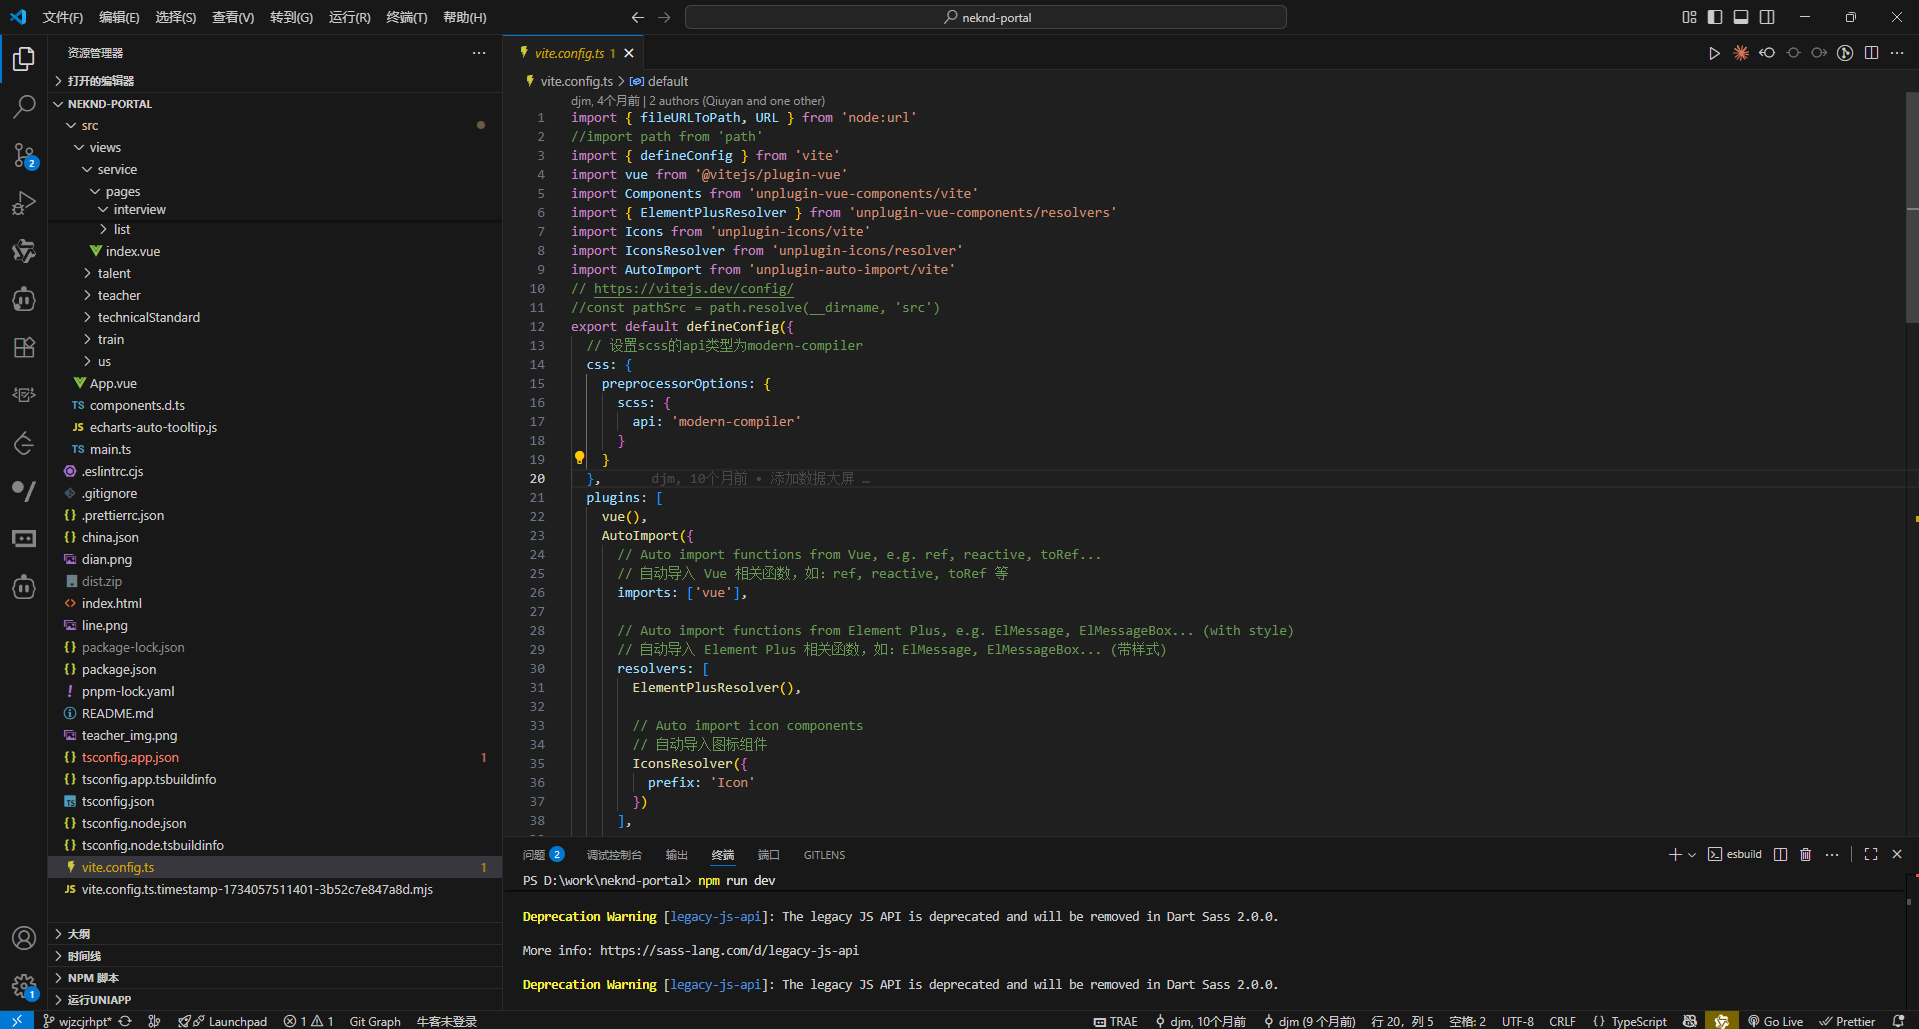Expand the NPM 脚本 section
Screen dimensions: 1919x1029
(94, 977)
